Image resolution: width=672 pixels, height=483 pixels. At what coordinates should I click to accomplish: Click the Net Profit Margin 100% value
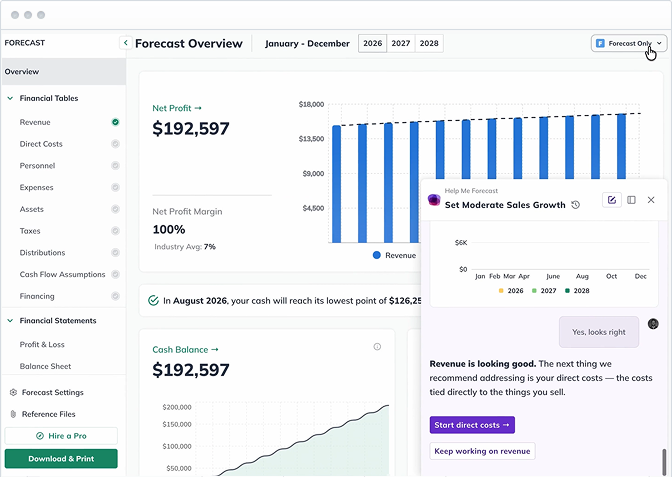tap(169, 230)
